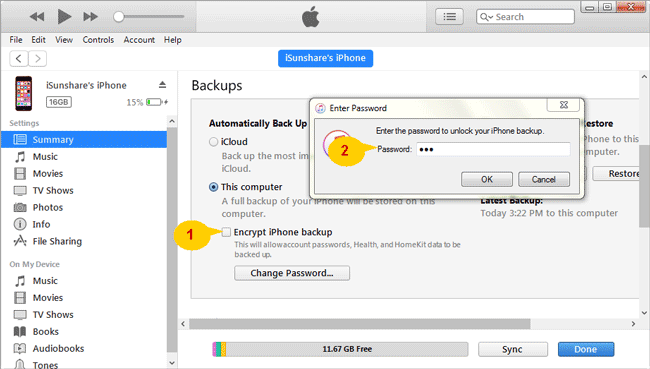Close the Enter Password dialog

pos(563,105)
